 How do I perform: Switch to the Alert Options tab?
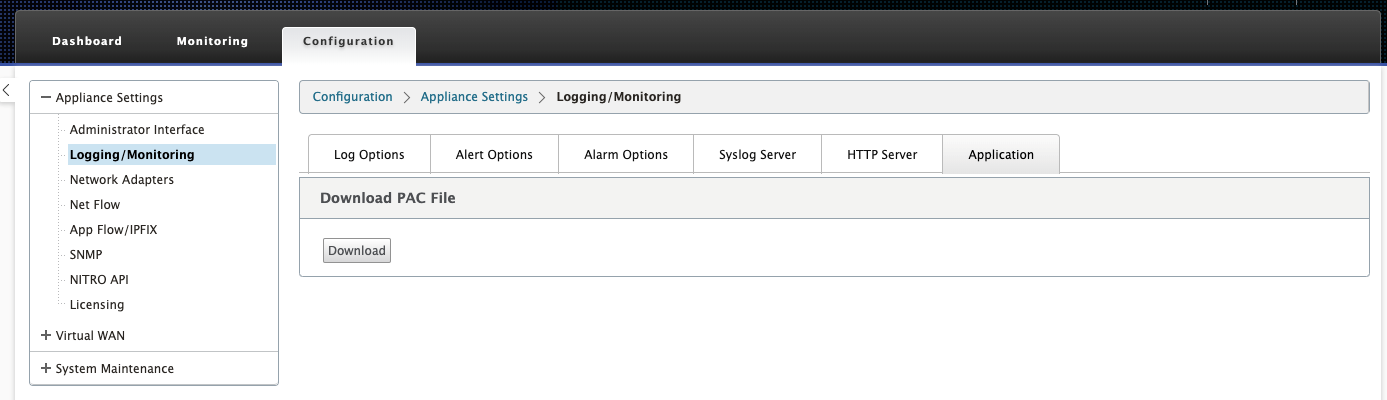pos(494,155)
